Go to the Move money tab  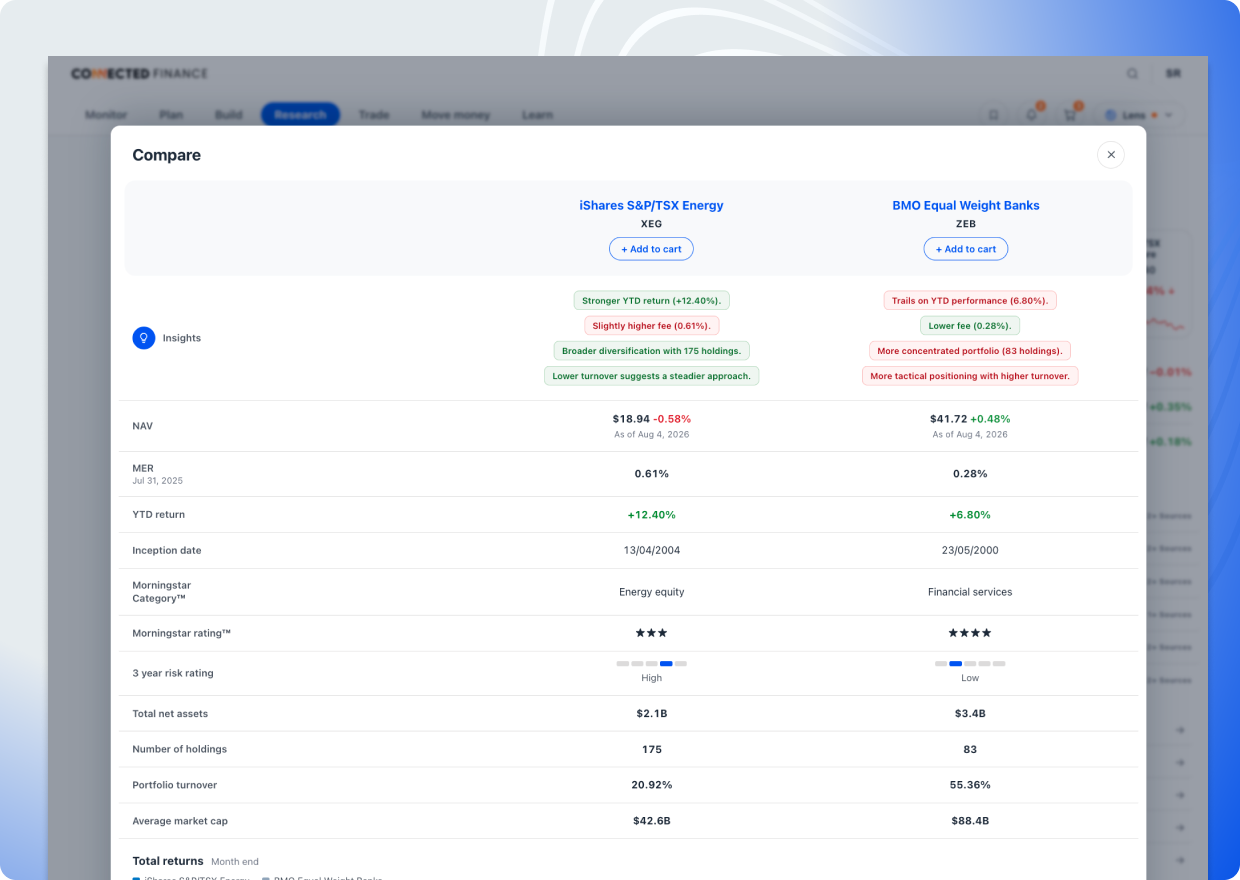pyautogui.click(x=456, y=115)
